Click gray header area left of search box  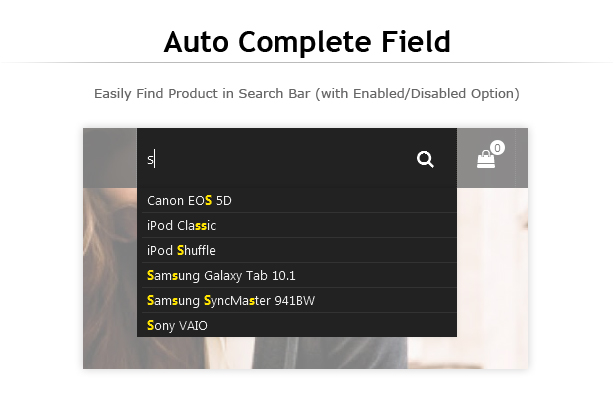pyautogui.click(x=110, y=158)
